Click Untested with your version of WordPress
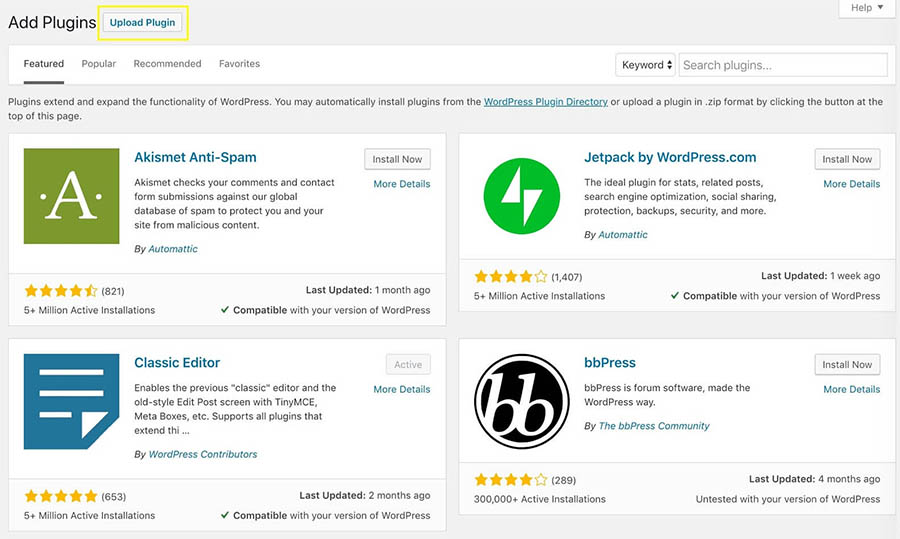Image resolution: width=900 pixels, height=539 pixels. pos(788,499)
